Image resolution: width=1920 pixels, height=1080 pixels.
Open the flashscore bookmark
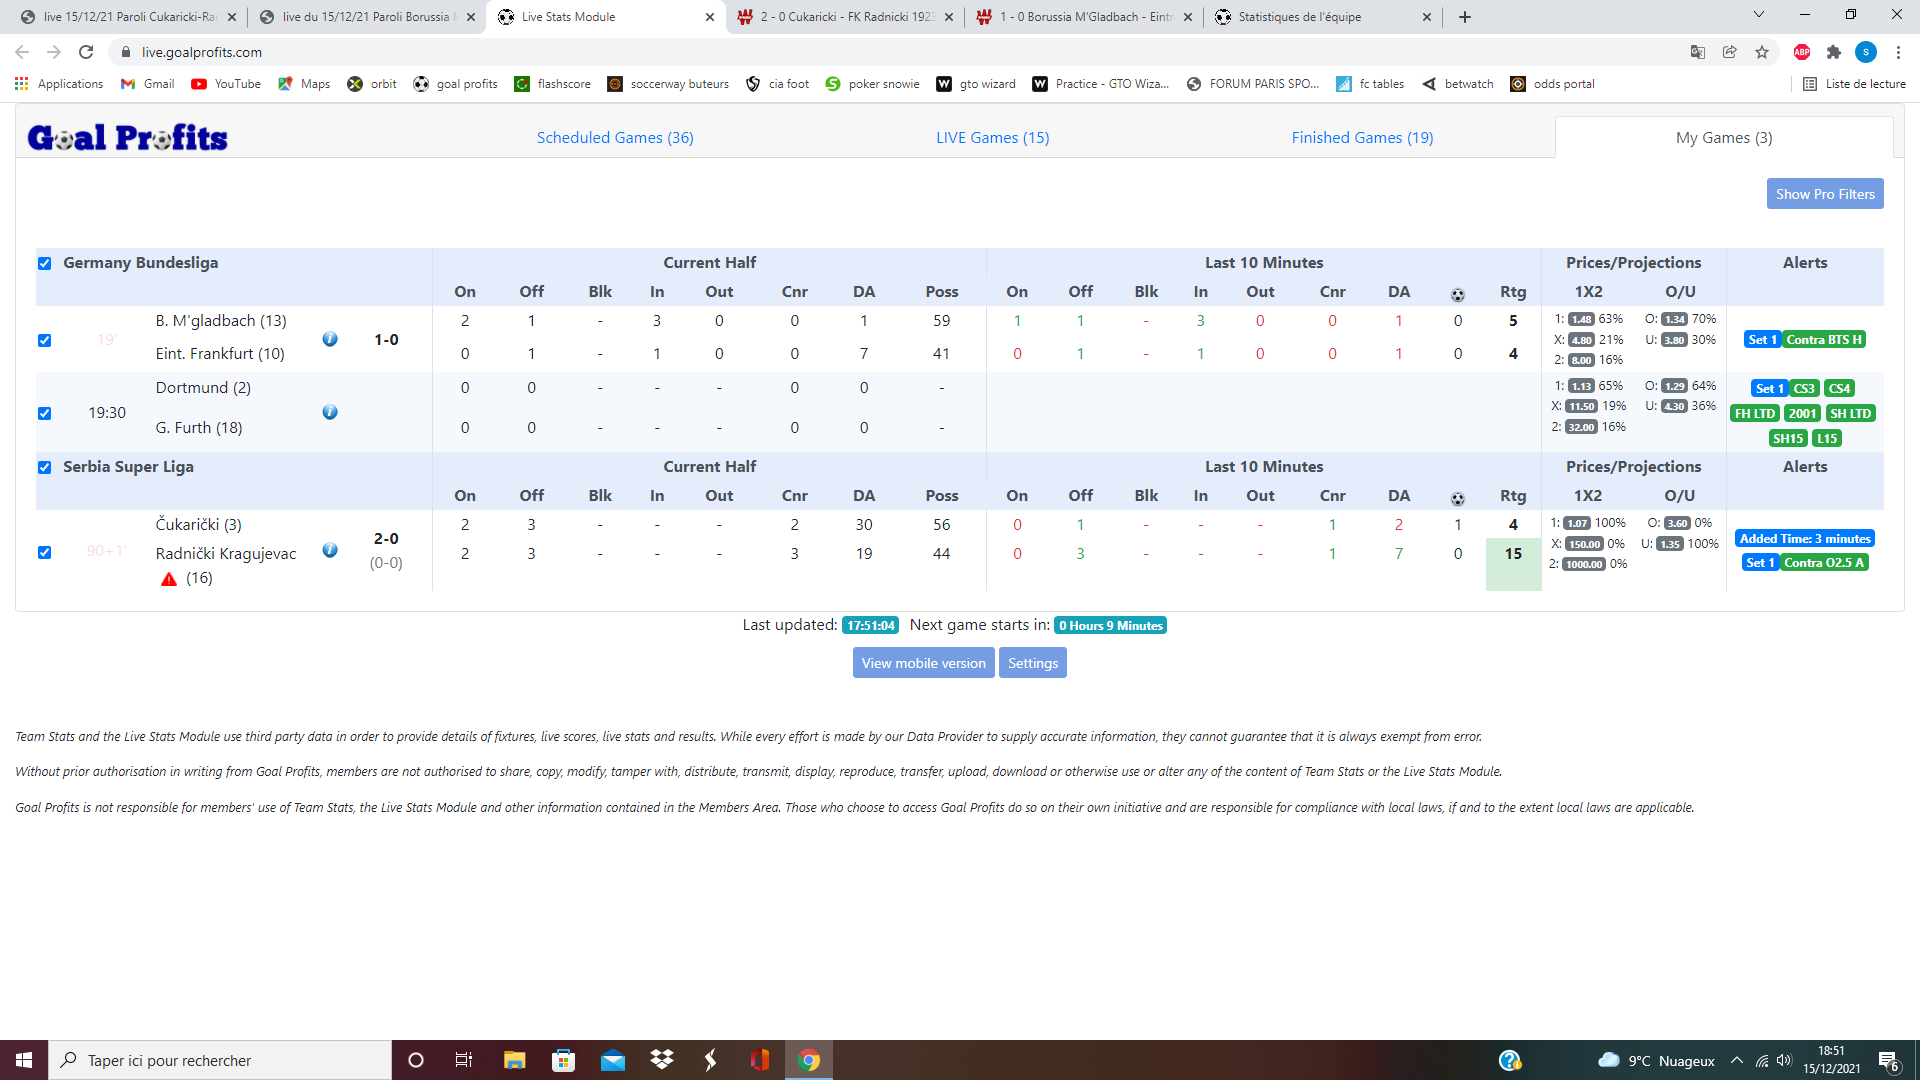point(553,84)
